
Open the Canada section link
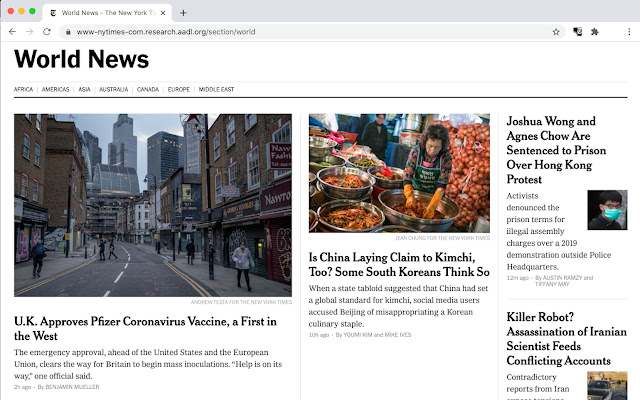click(x=148, y=89)
